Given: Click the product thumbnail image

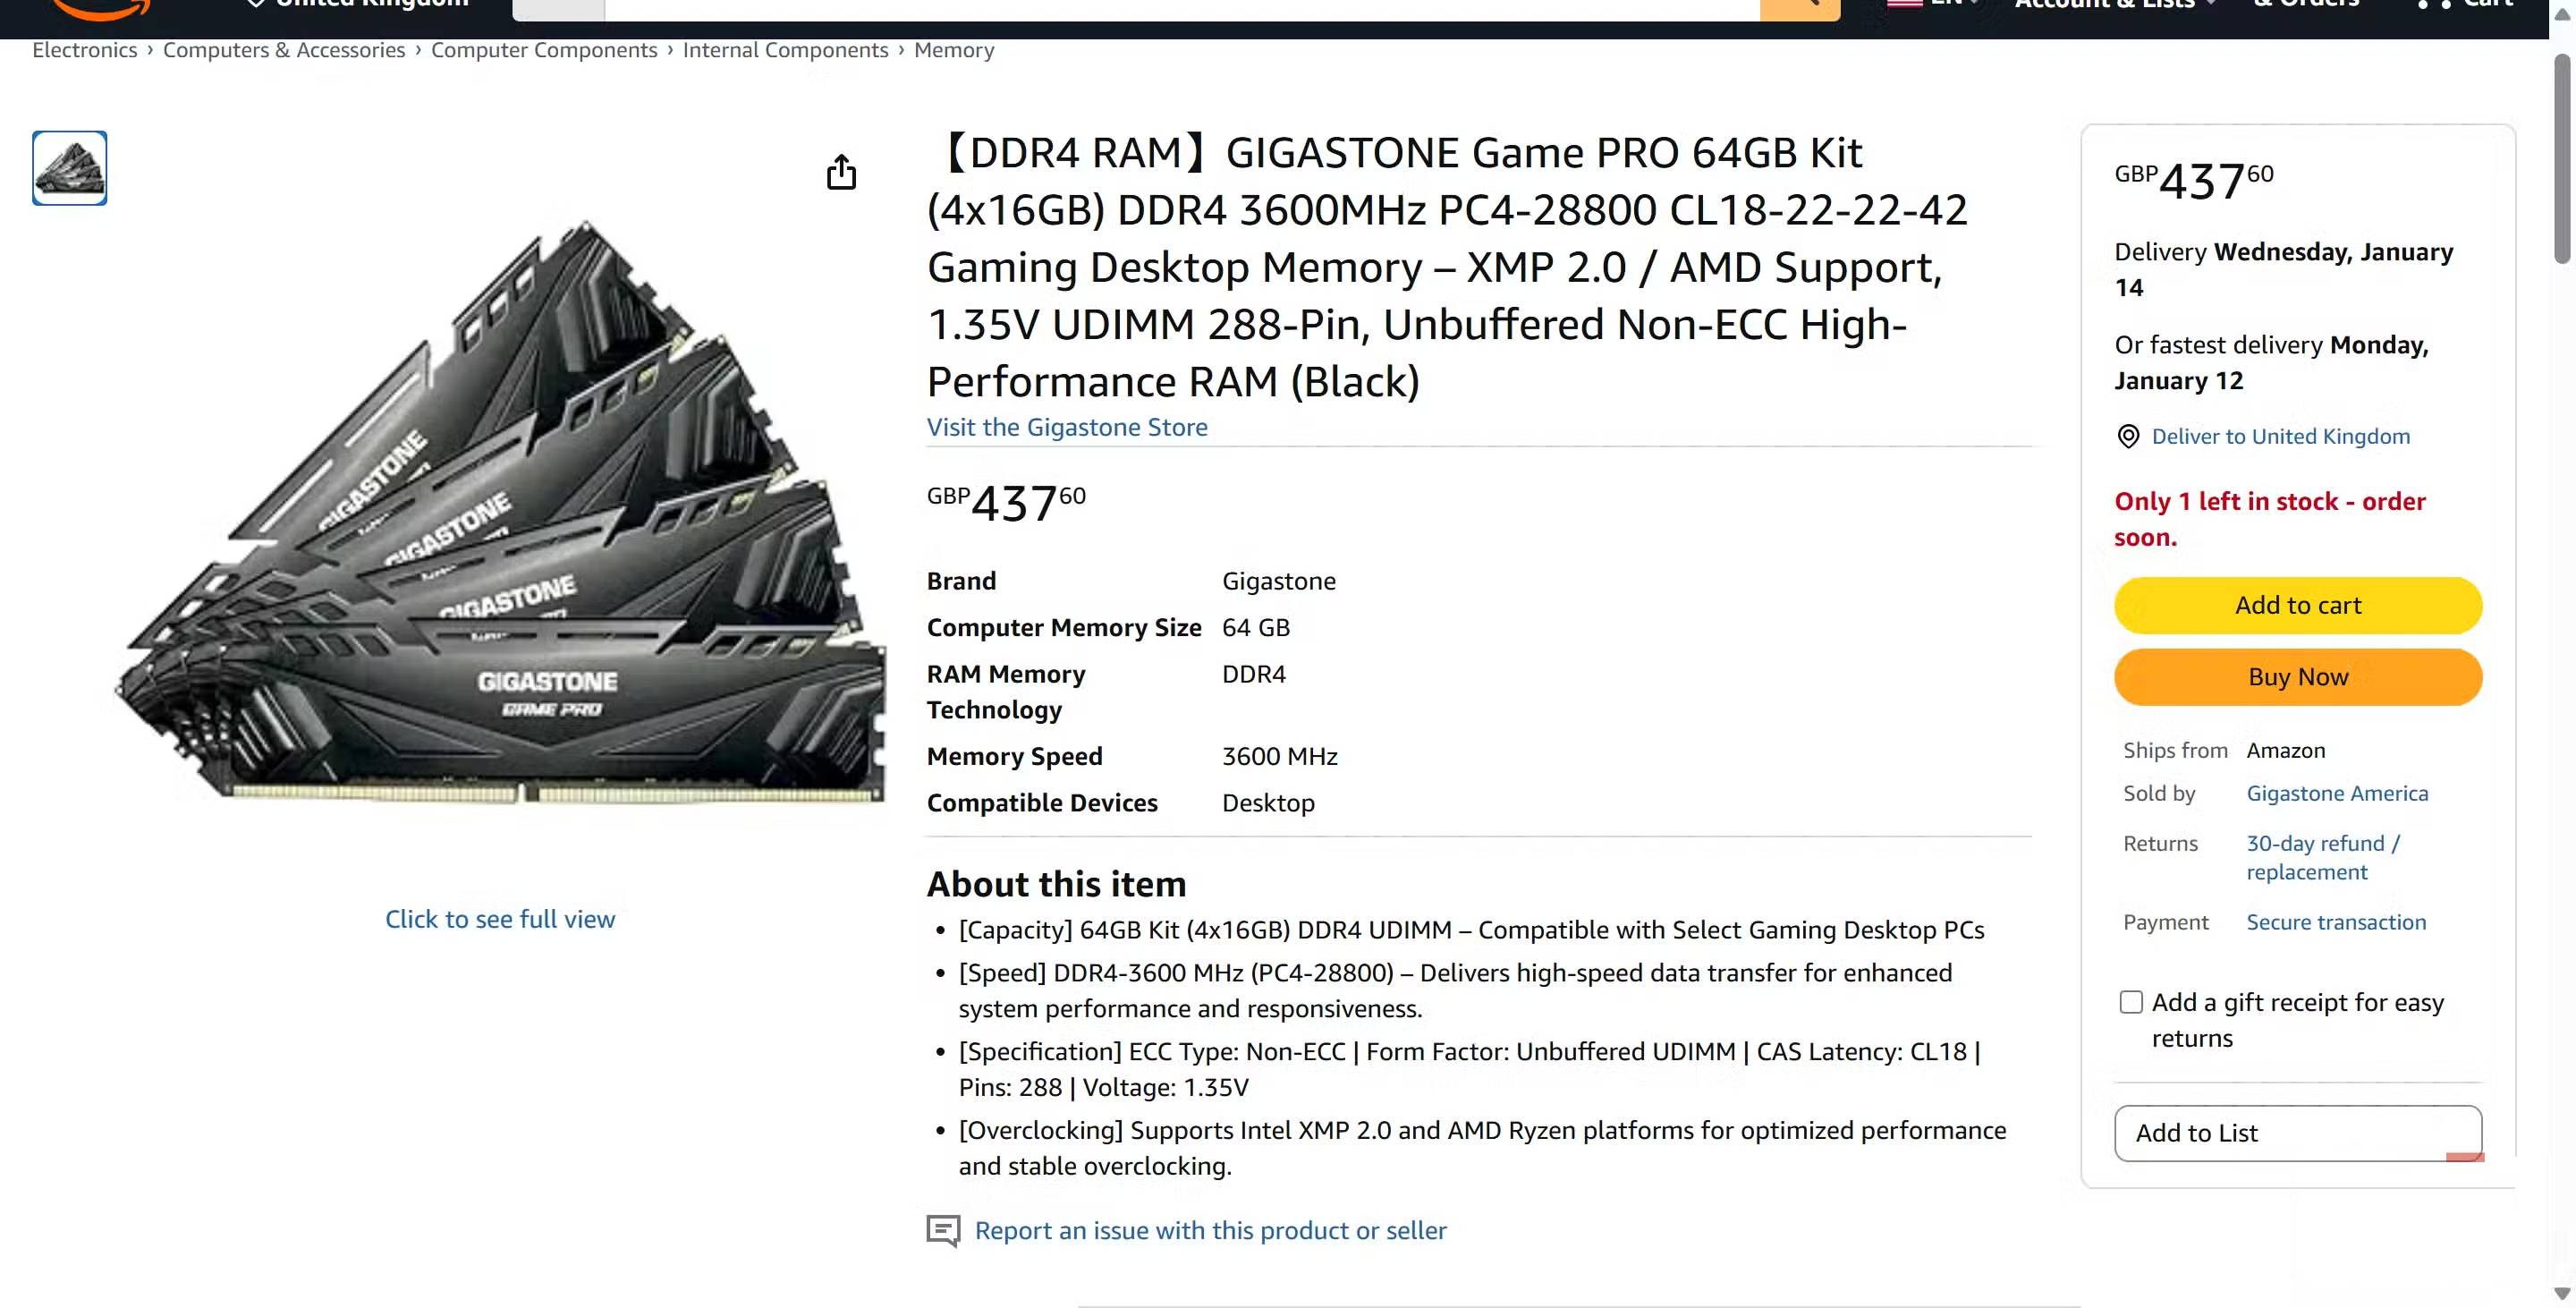Looking at the screenshot, I should click(68, 167).
